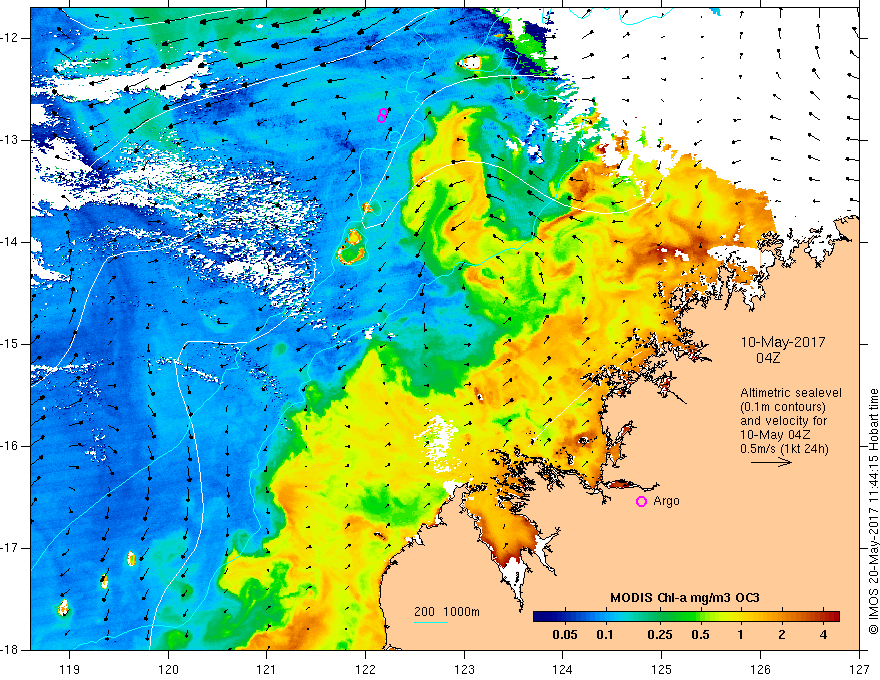
Task: Click the Chl-a color bar
Action: tap(686, 616)
